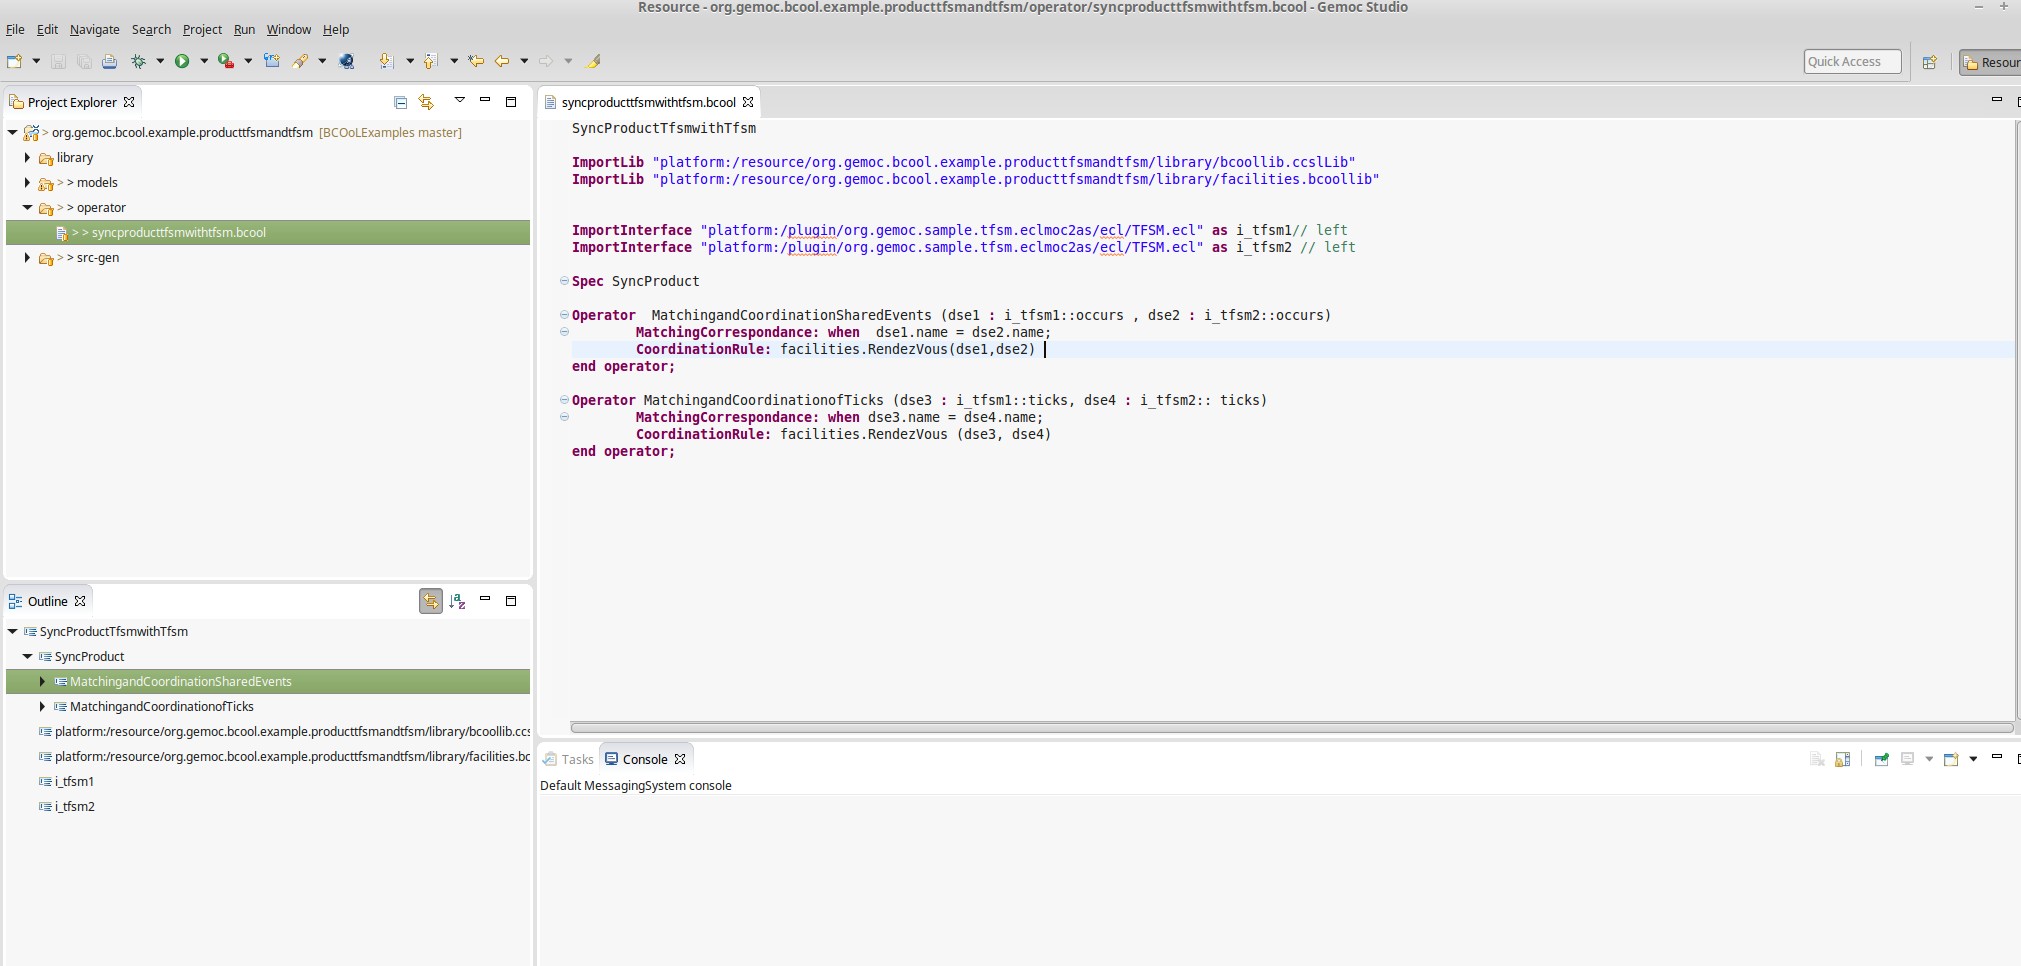The width and height of the screenshot is (2021, 966).
Task: Click Open Perspective icon near Quick Access
Action: pyautogui.click(x=1929, y=62)
